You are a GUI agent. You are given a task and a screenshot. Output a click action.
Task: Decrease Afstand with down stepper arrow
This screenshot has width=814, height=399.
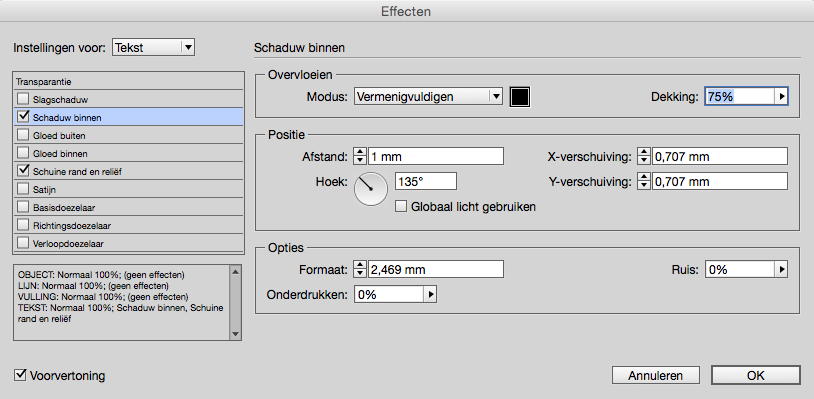[360, 160]
